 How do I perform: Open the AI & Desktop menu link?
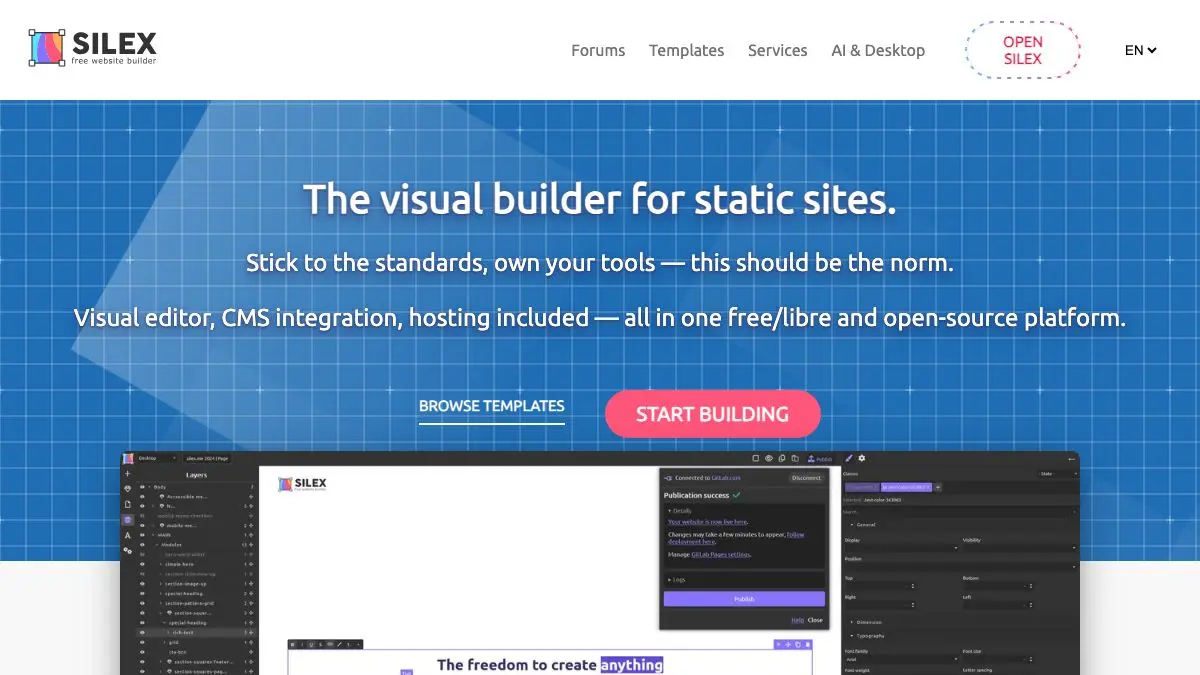click(878, 50)
